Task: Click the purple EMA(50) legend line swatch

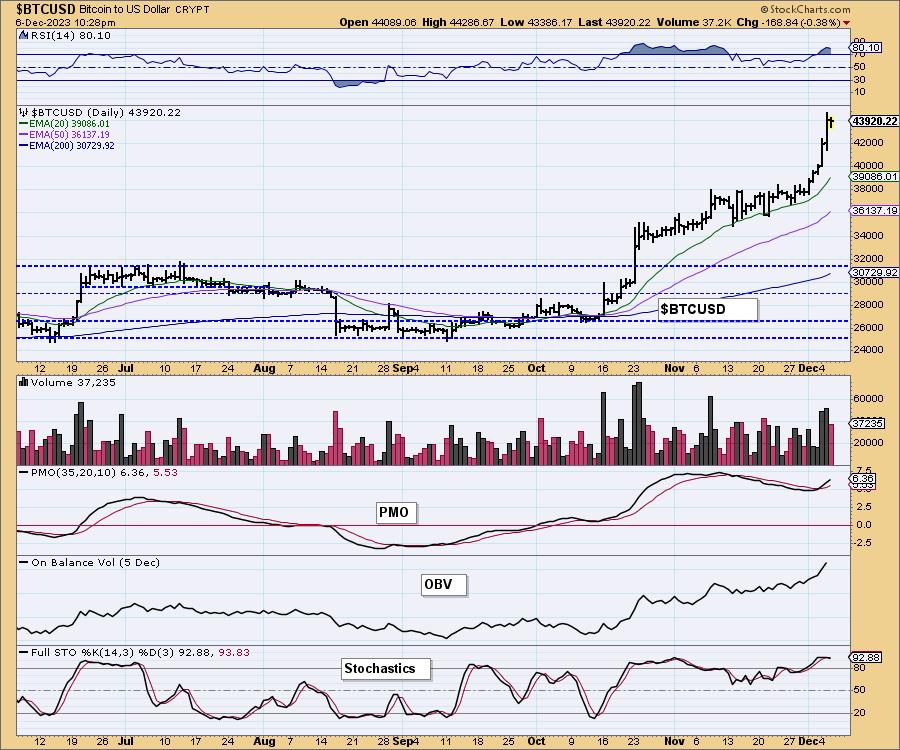Action: [24, 134]
